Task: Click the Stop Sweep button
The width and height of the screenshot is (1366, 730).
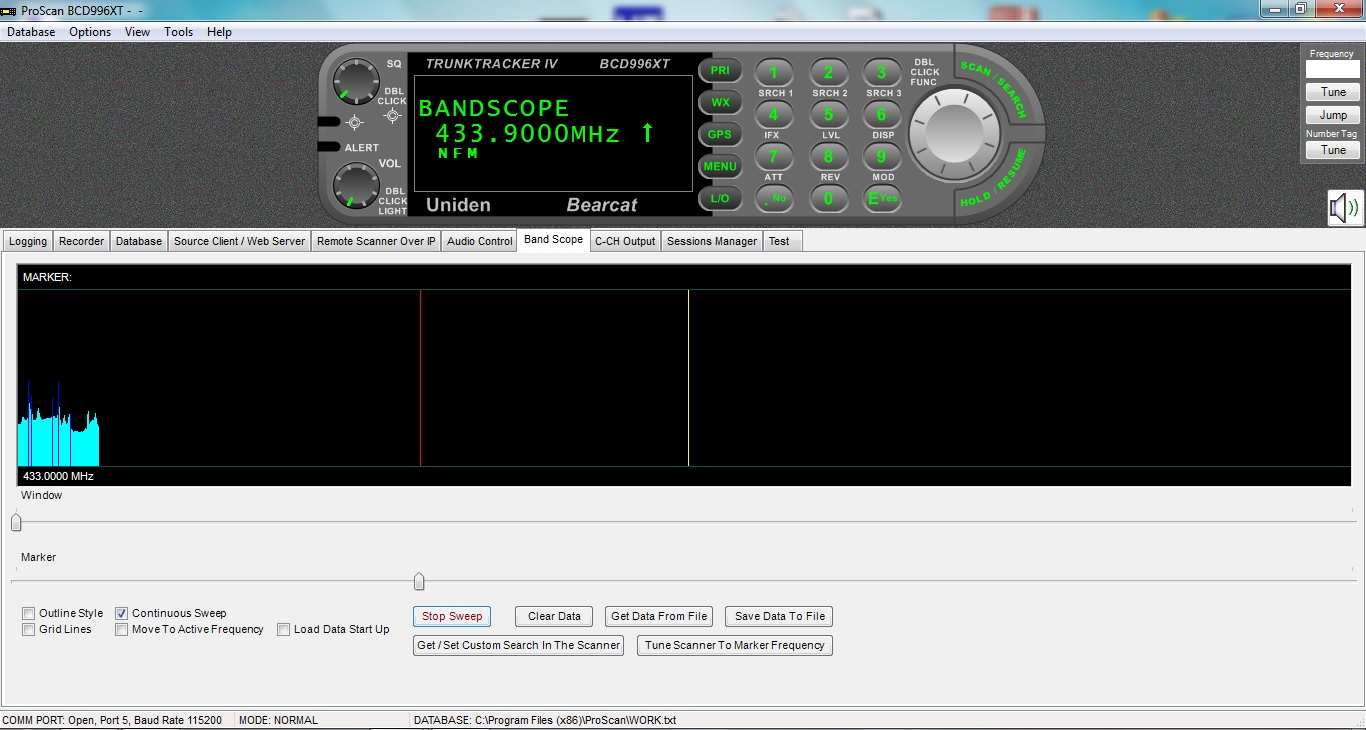Action: pyautogui.click(x=452, y=617)
